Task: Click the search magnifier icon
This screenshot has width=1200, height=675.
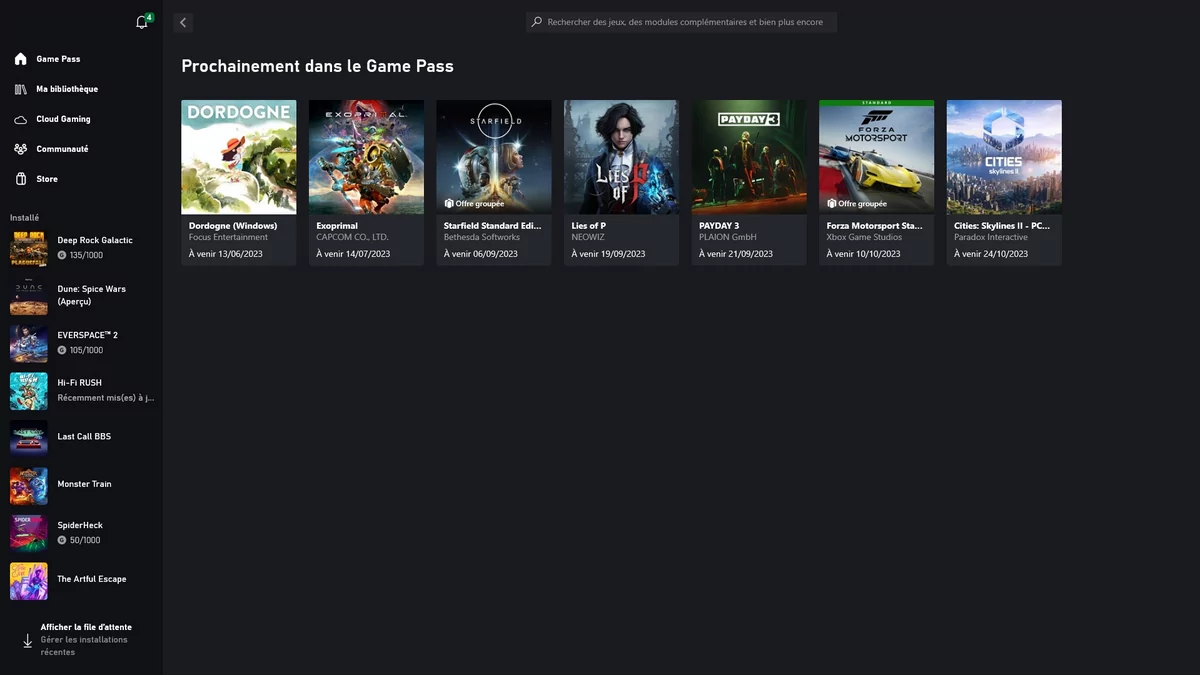Action: tap(537, 22)
